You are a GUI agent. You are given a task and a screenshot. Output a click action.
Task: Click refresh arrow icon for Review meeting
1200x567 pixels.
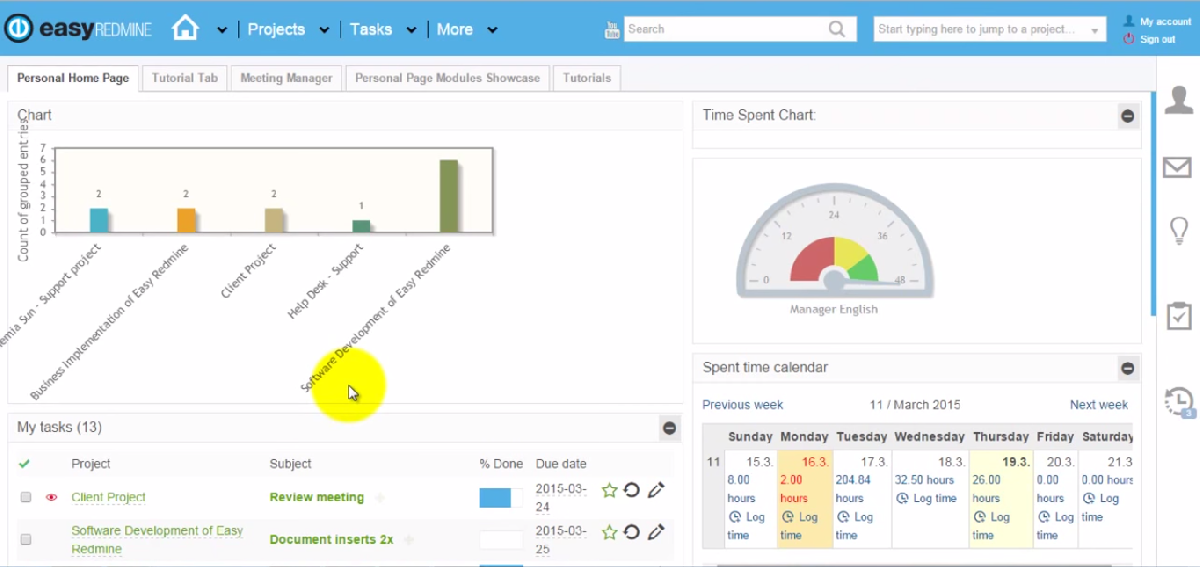tap(632, 490)
